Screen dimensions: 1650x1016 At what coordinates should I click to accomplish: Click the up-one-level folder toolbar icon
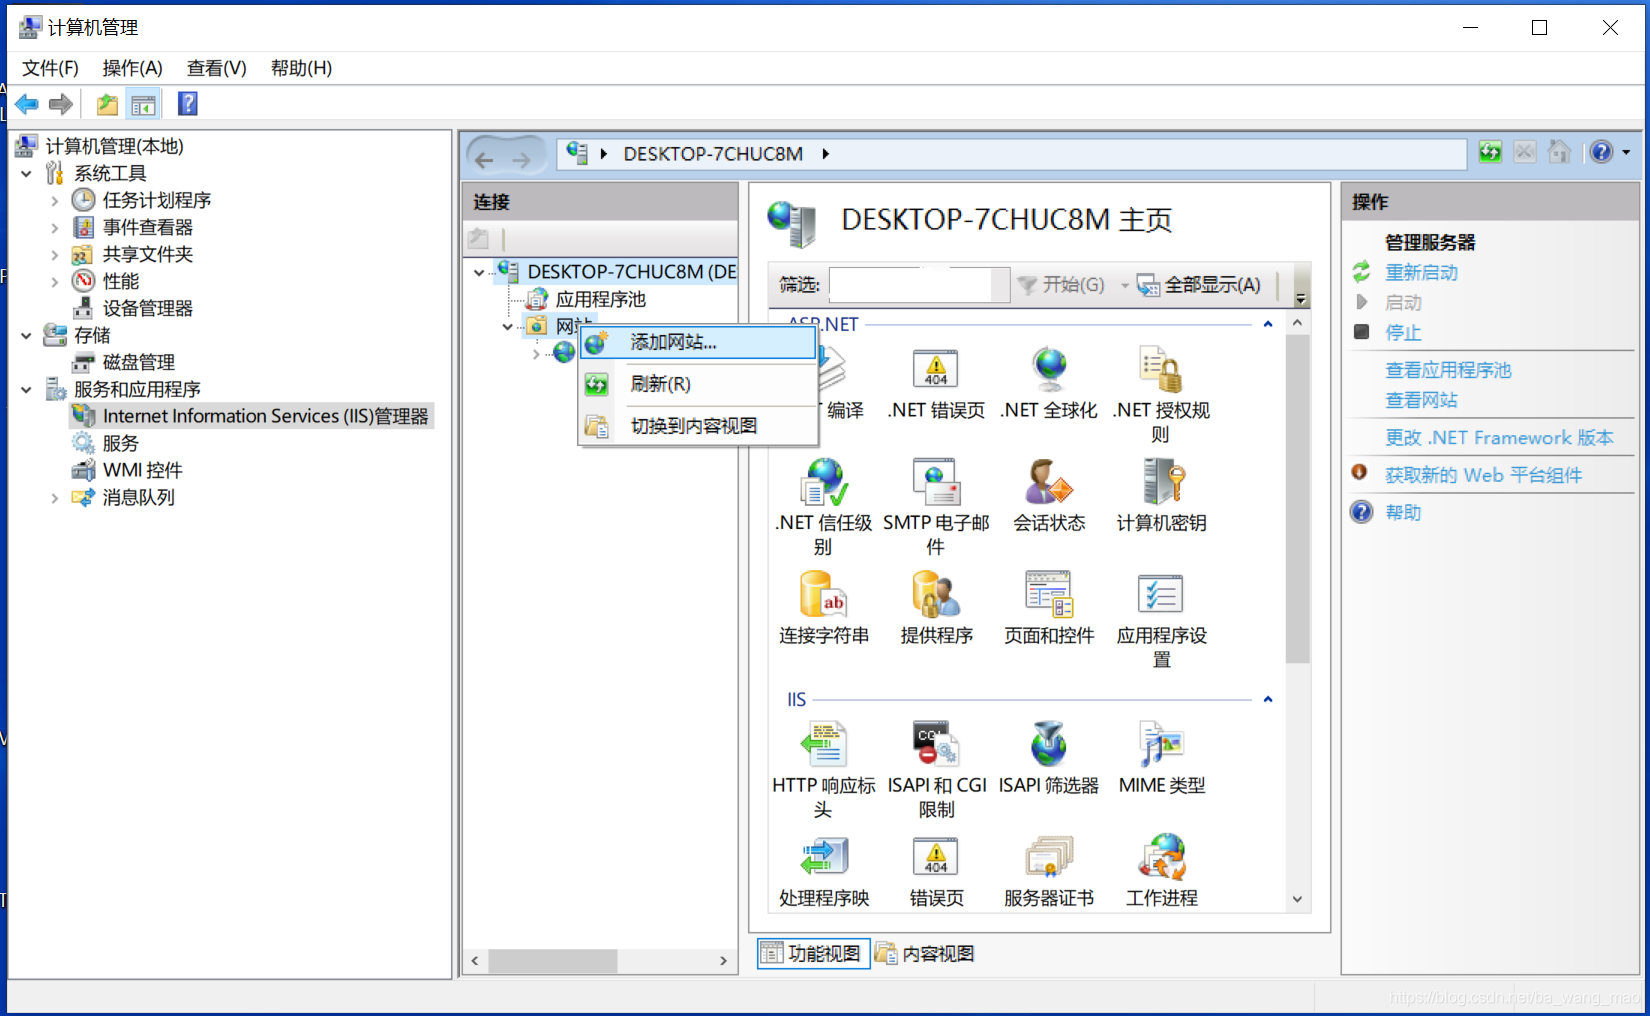coord(107,104)
